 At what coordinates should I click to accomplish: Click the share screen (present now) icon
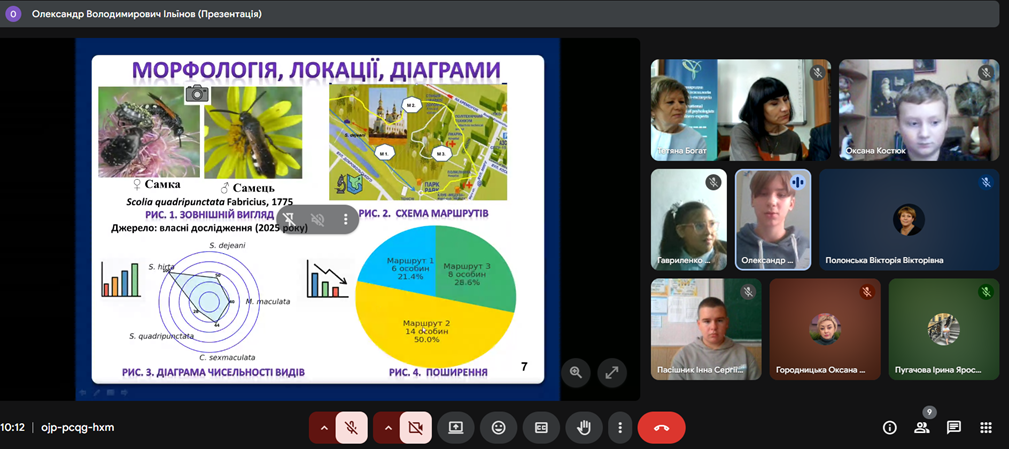pos(456,427)
